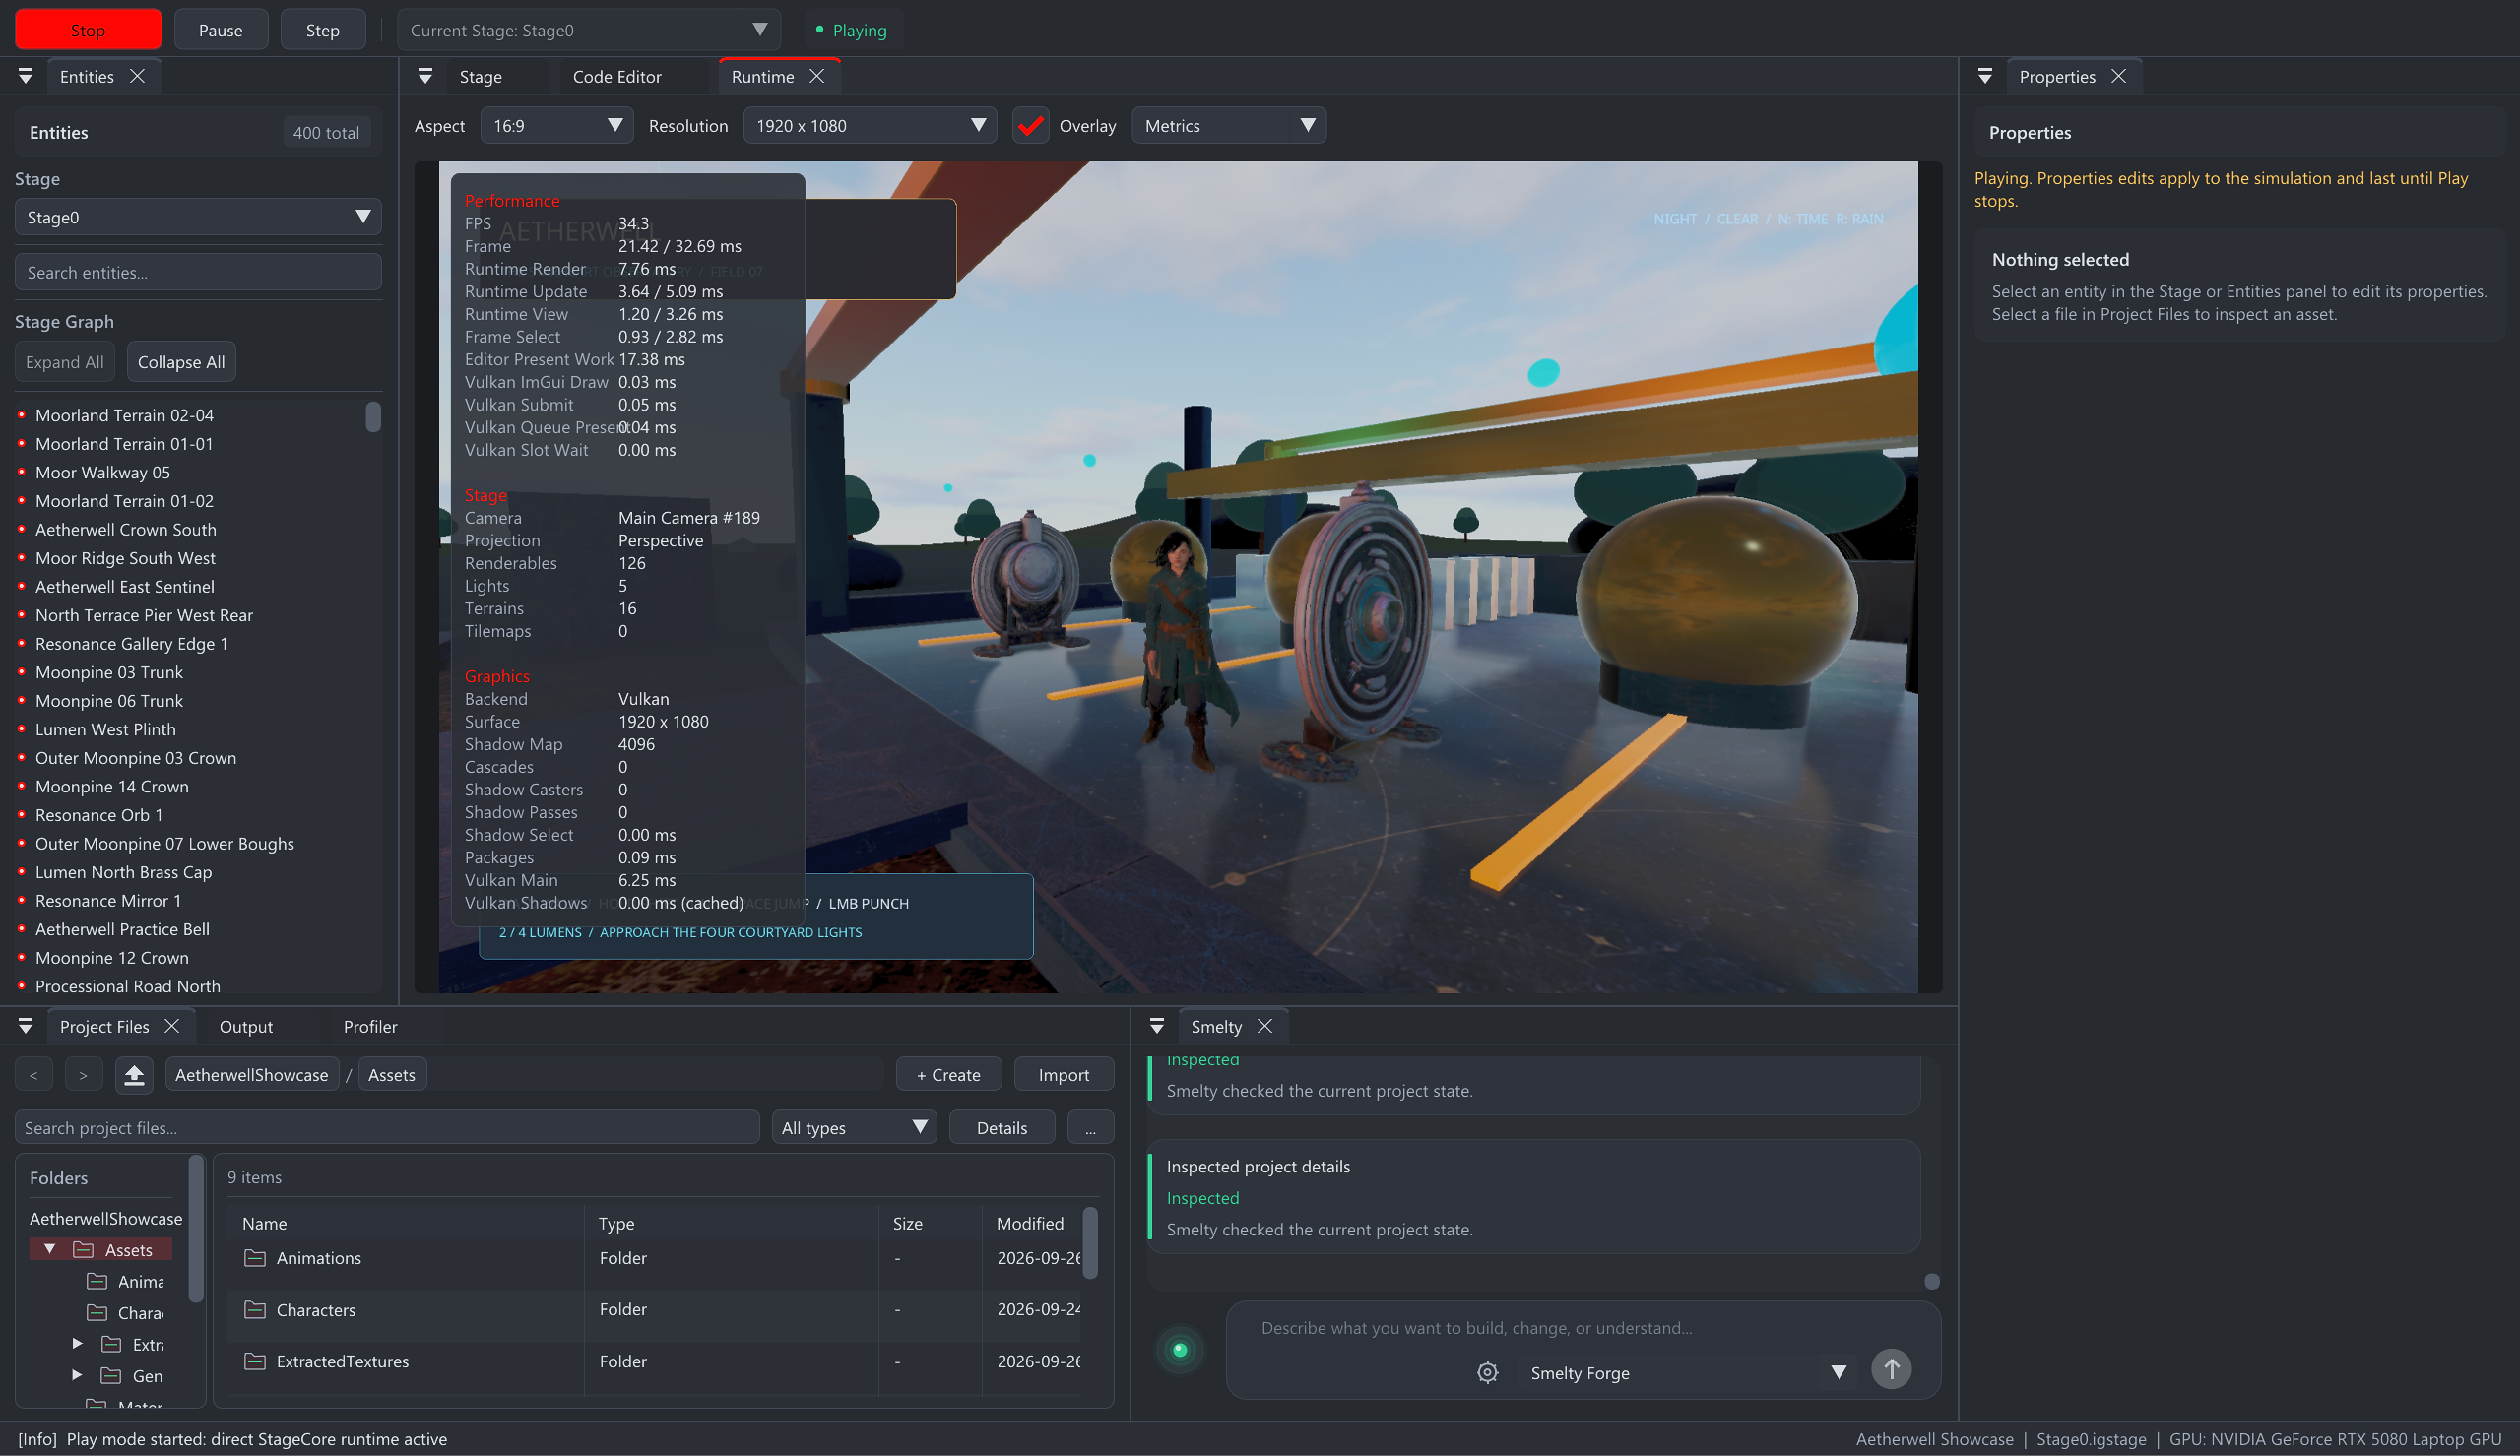Click the Details view button
The width and height of the screenshot is (2520, 1456).
point(1002,1128)
